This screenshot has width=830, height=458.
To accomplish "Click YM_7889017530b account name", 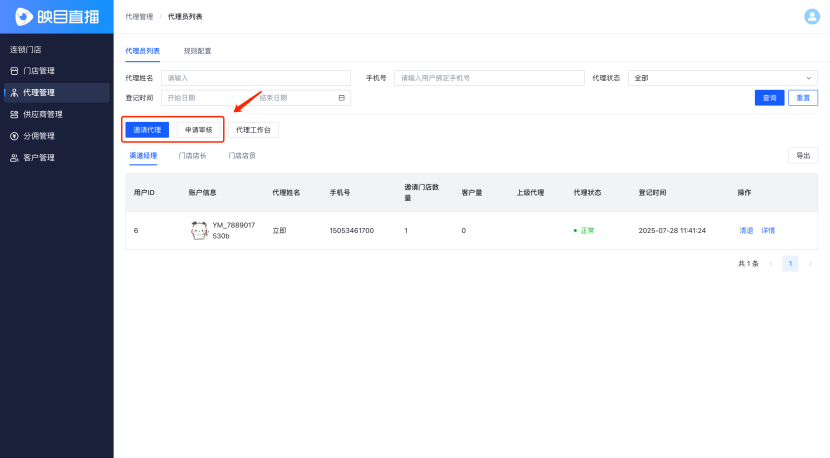I will click(x=233, y=231).
